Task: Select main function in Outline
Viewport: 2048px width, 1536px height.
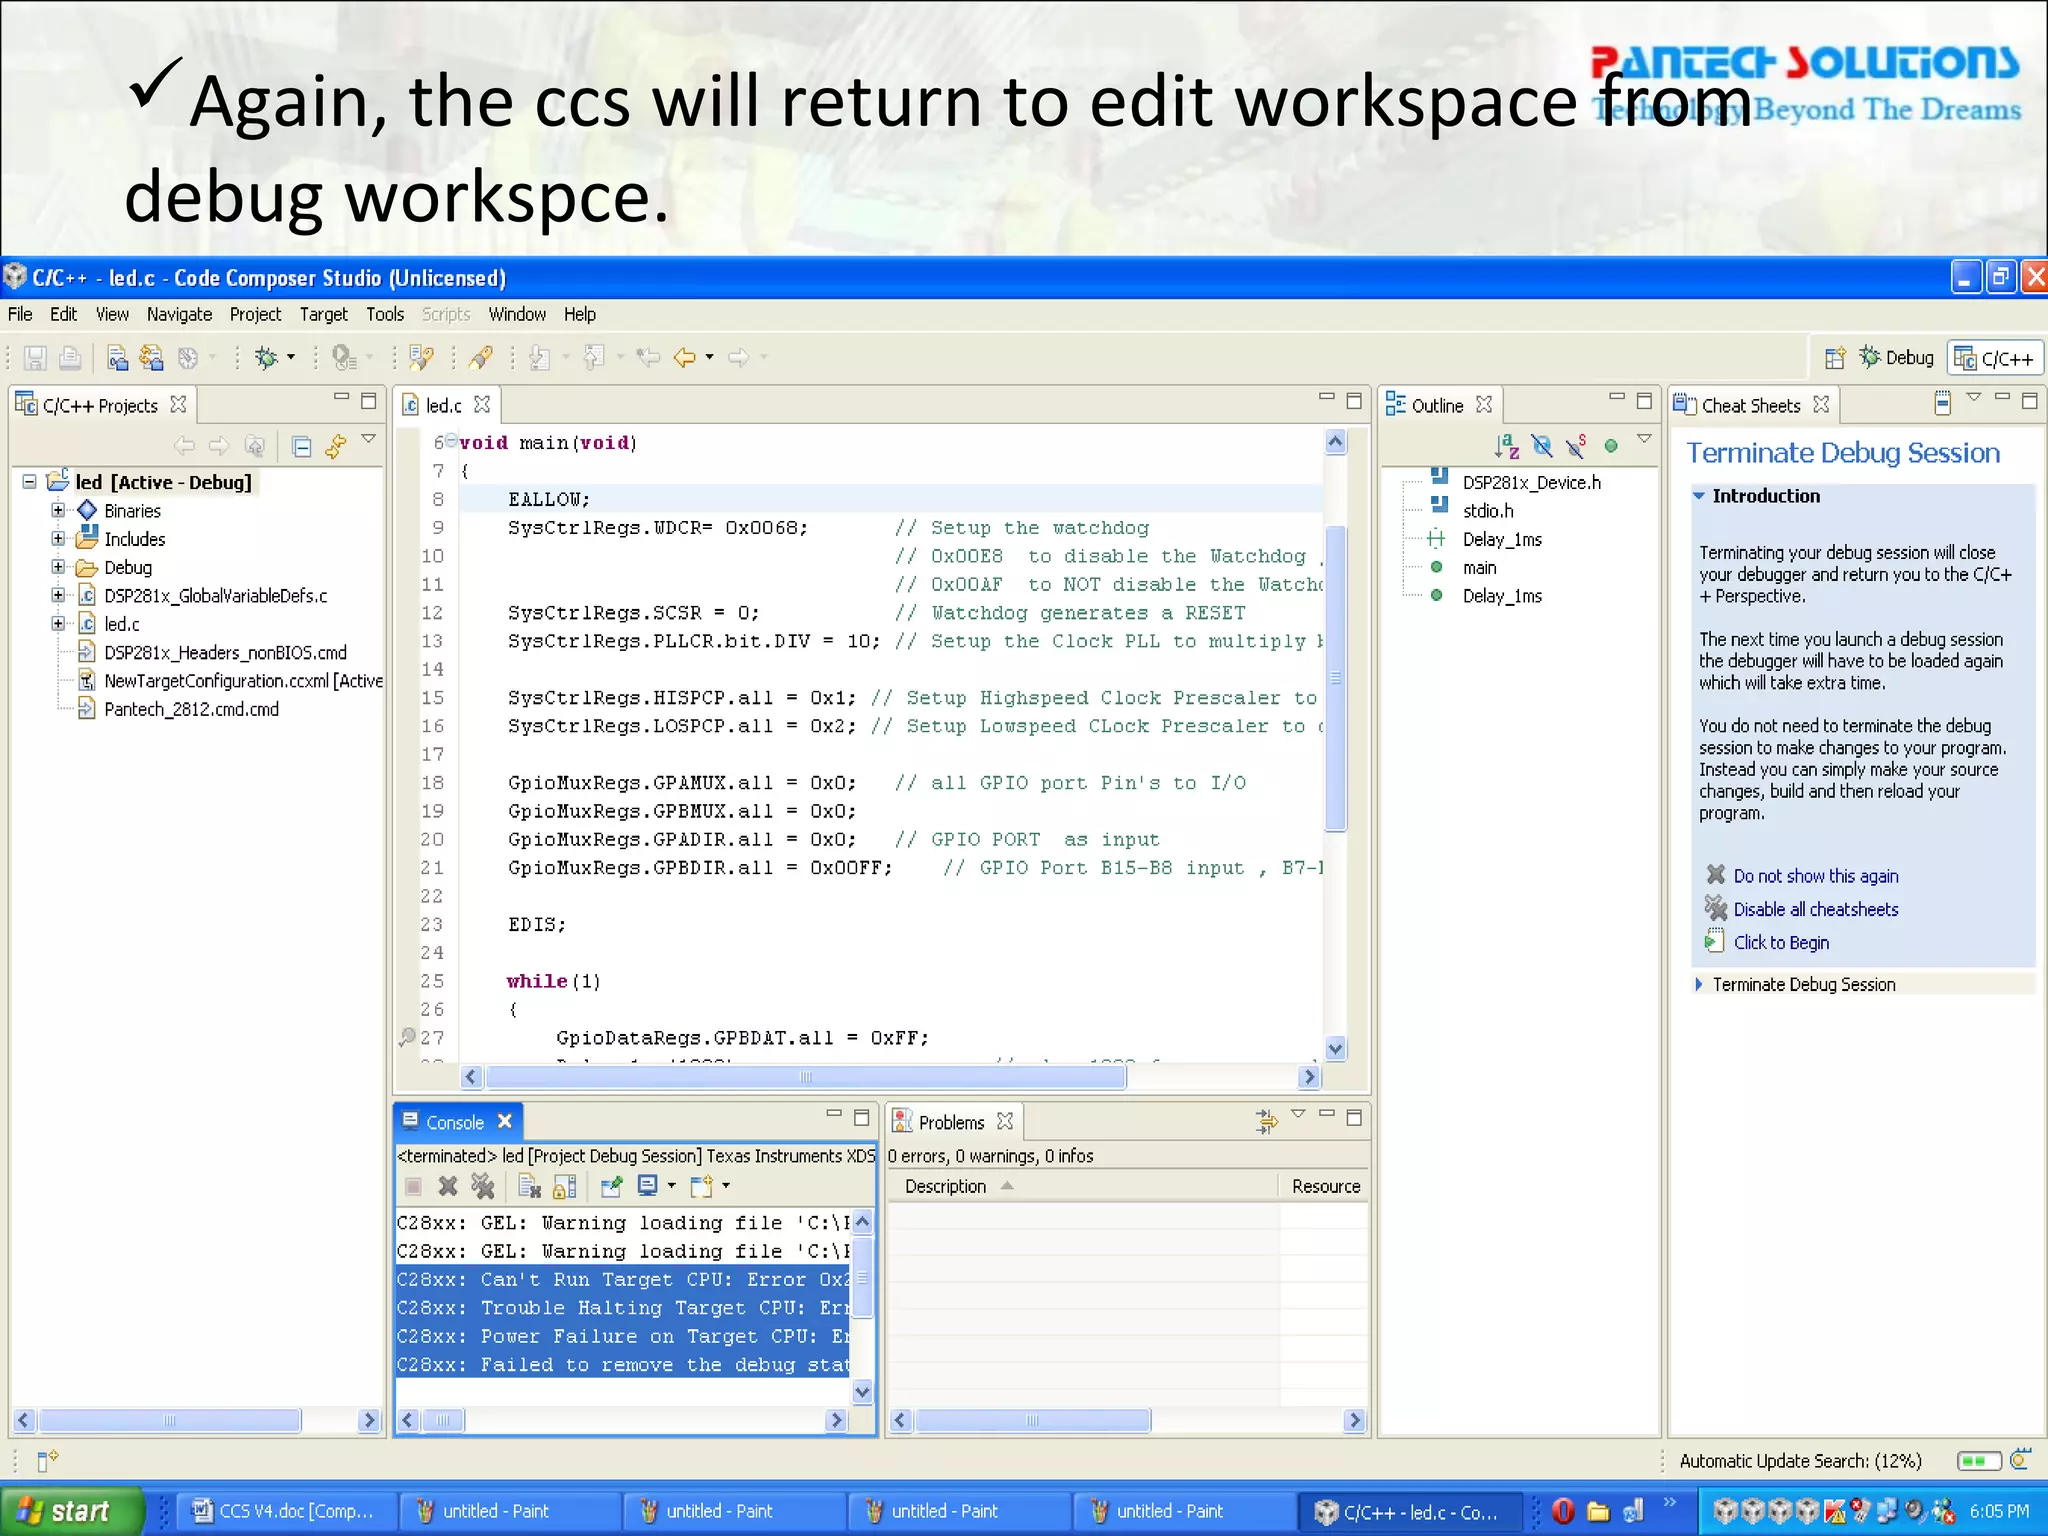Action: click(1479, 567)
